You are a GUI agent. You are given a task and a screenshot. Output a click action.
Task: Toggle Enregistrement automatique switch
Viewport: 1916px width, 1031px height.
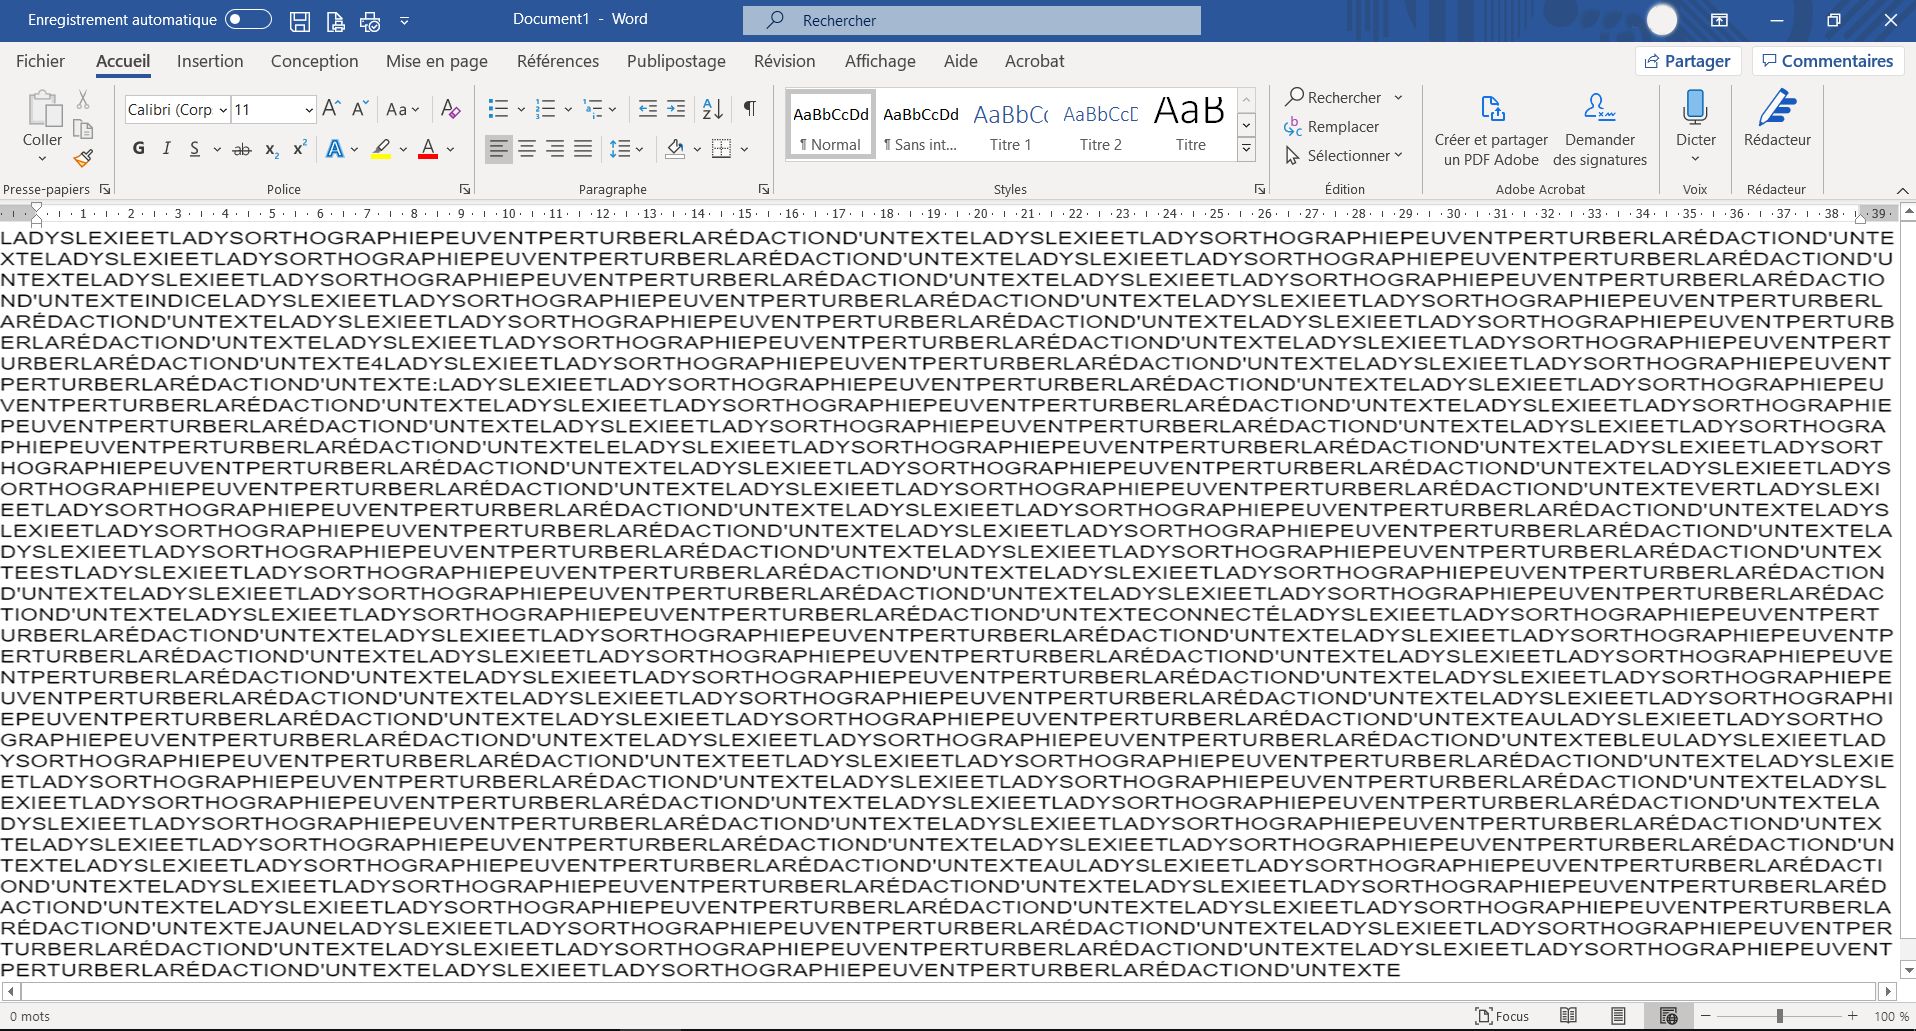click(x=248, y=19)
